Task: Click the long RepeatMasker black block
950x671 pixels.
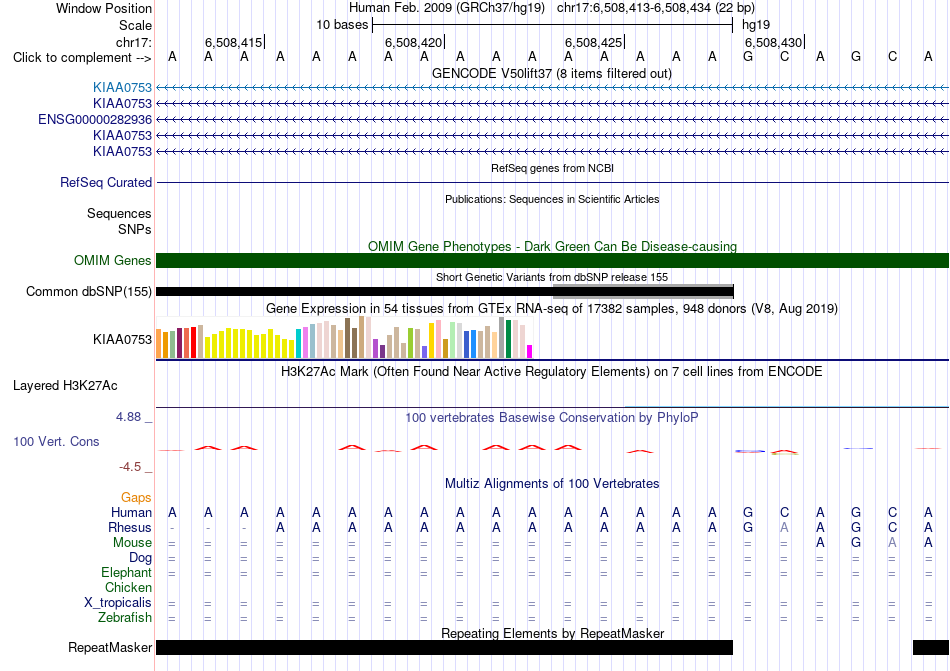Action: pos(445,647)
